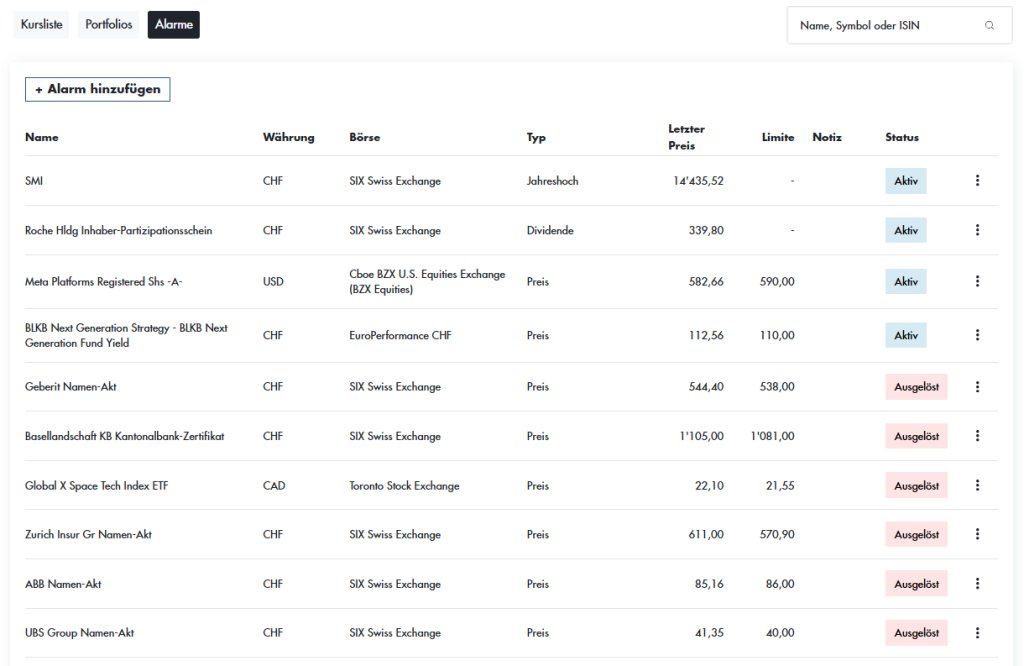Expand the options menu for BLKB Next Generation fund
The width and height of the screenshot is (1024, 666).
(977, 335)
